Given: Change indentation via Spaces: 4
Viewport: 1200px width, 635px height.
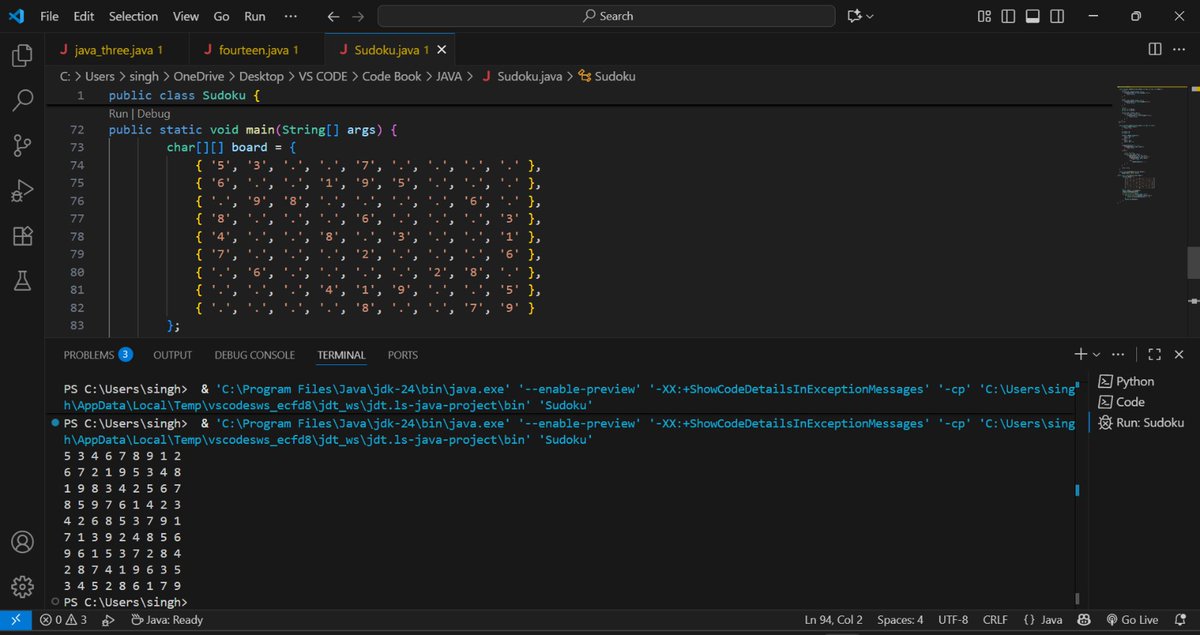Looking at the screenshot, I should [x=900, y=620].
